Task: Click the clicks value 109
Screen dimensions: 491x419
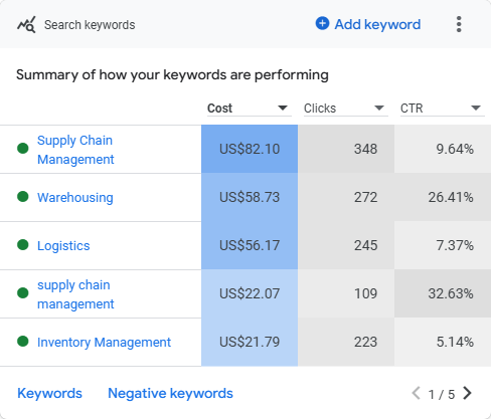Action: pyautogui.click(x=366, y=294)
